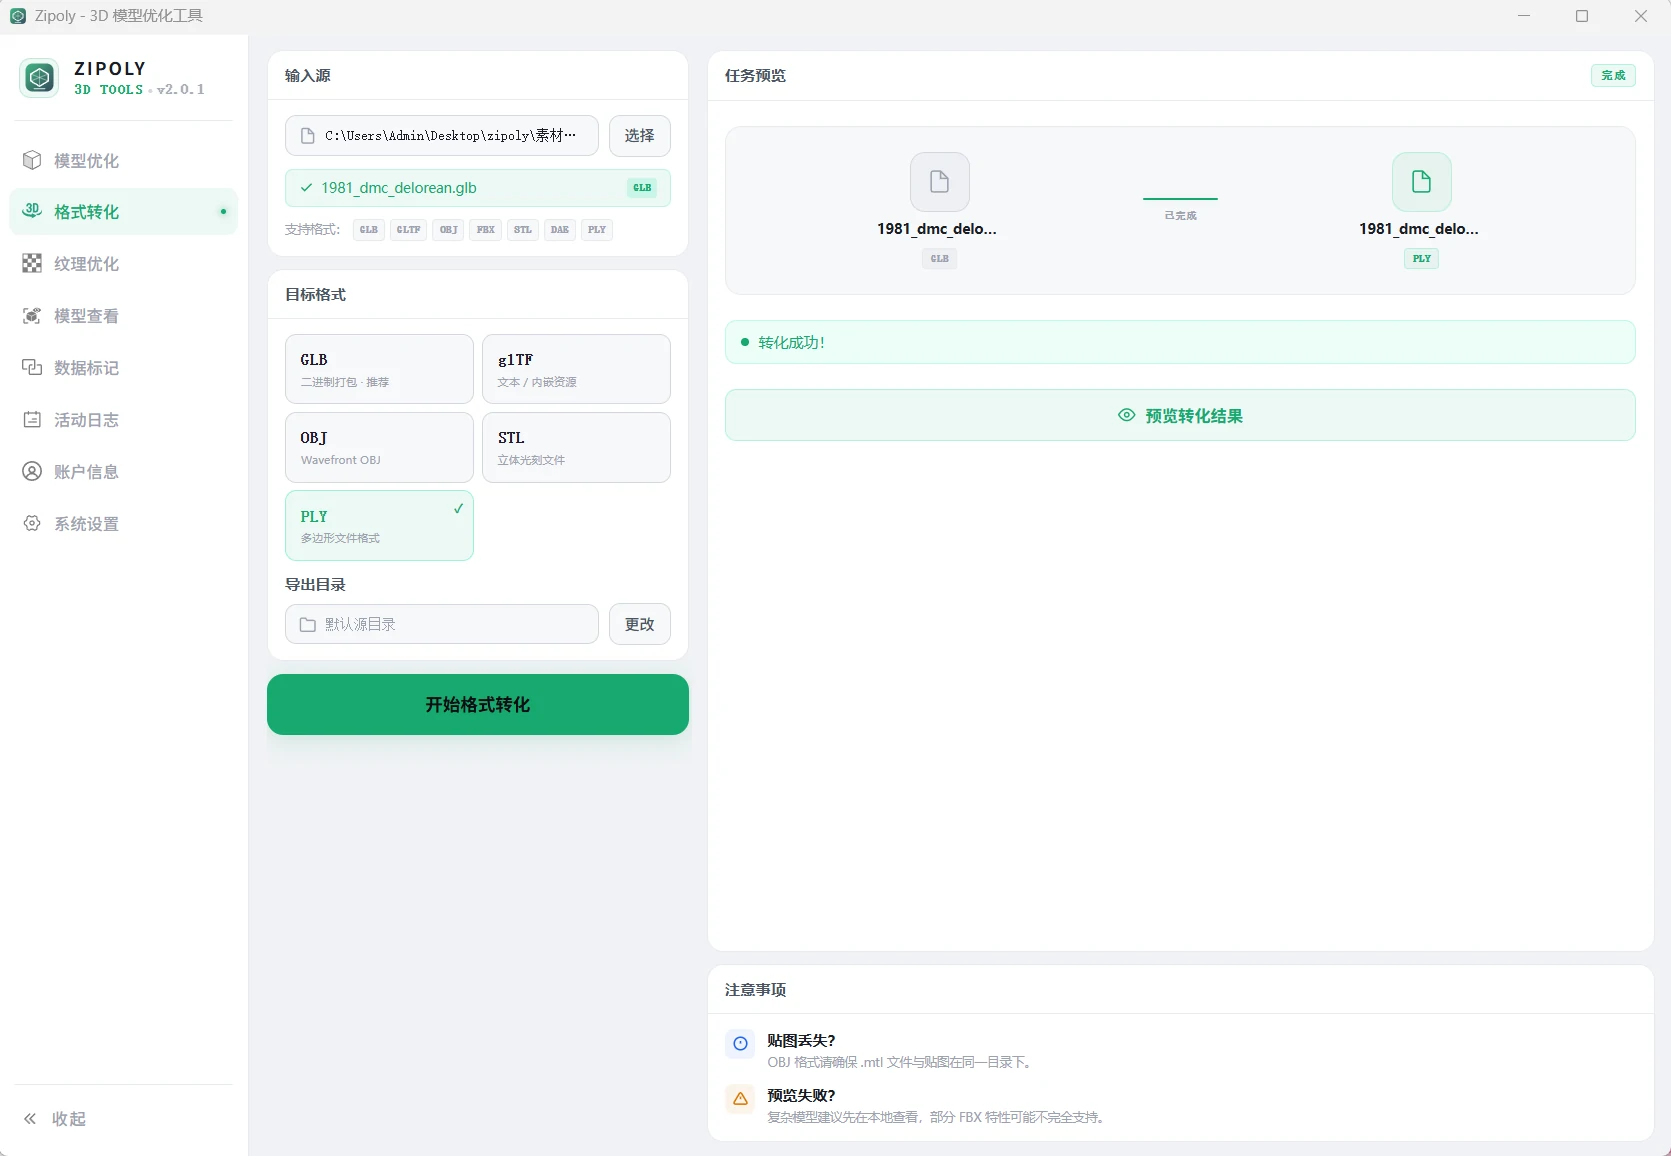Click the 转化成功! status message

coord(1180,342)
